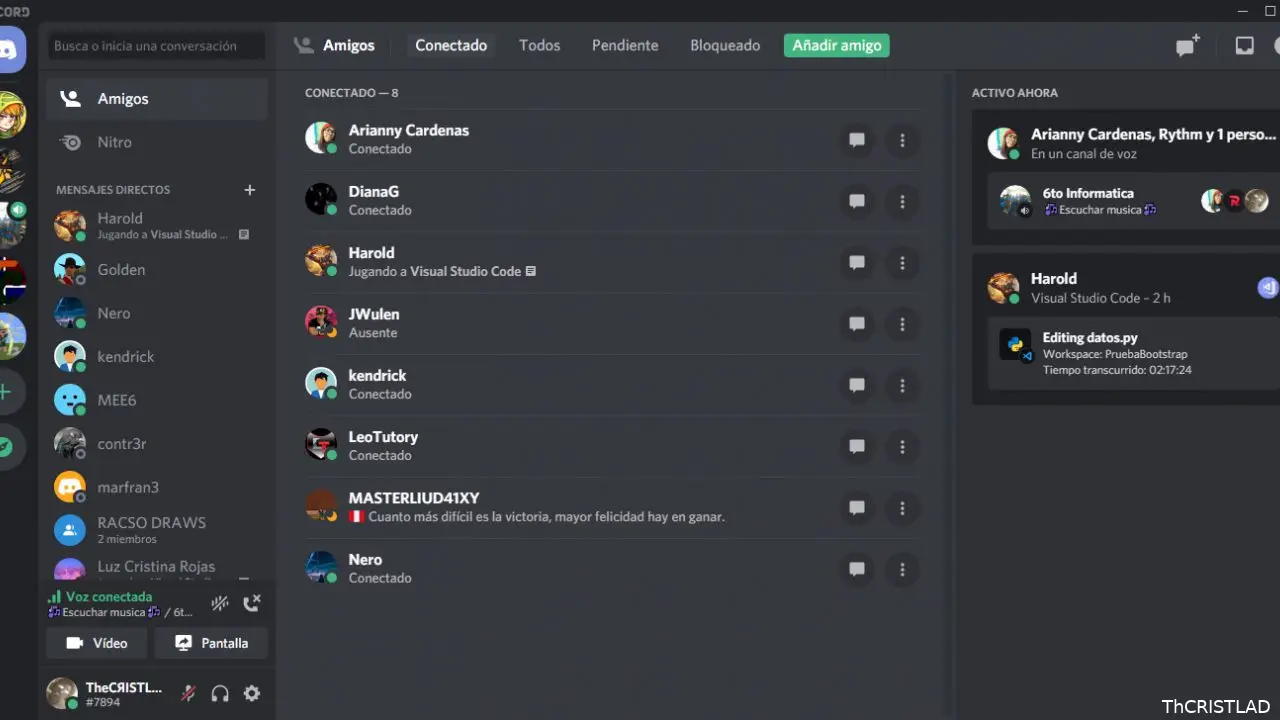
Task: Open user settings gear
Action: (x=252, y=693)
